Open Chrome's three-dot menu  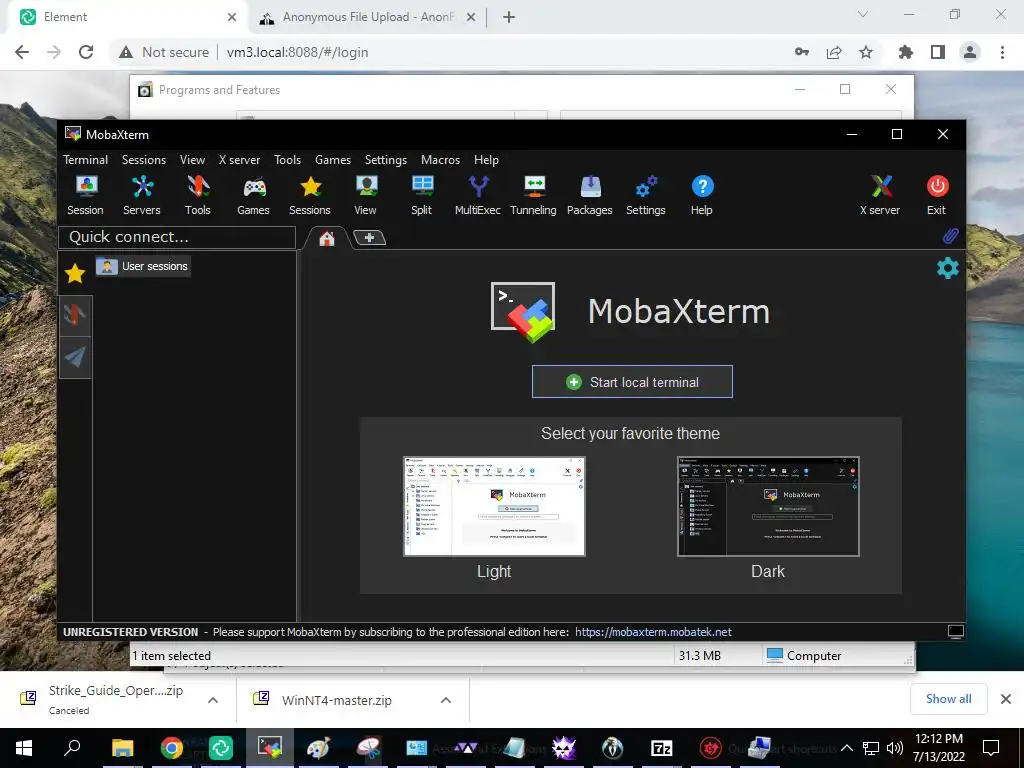(x=1002, y=52)
